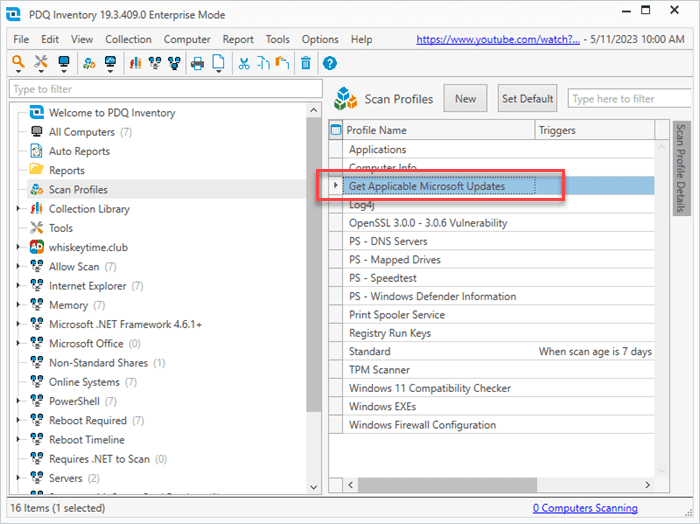Open the youtube.com/watch link
Screen dimensions: 700x524
point(498,39)
